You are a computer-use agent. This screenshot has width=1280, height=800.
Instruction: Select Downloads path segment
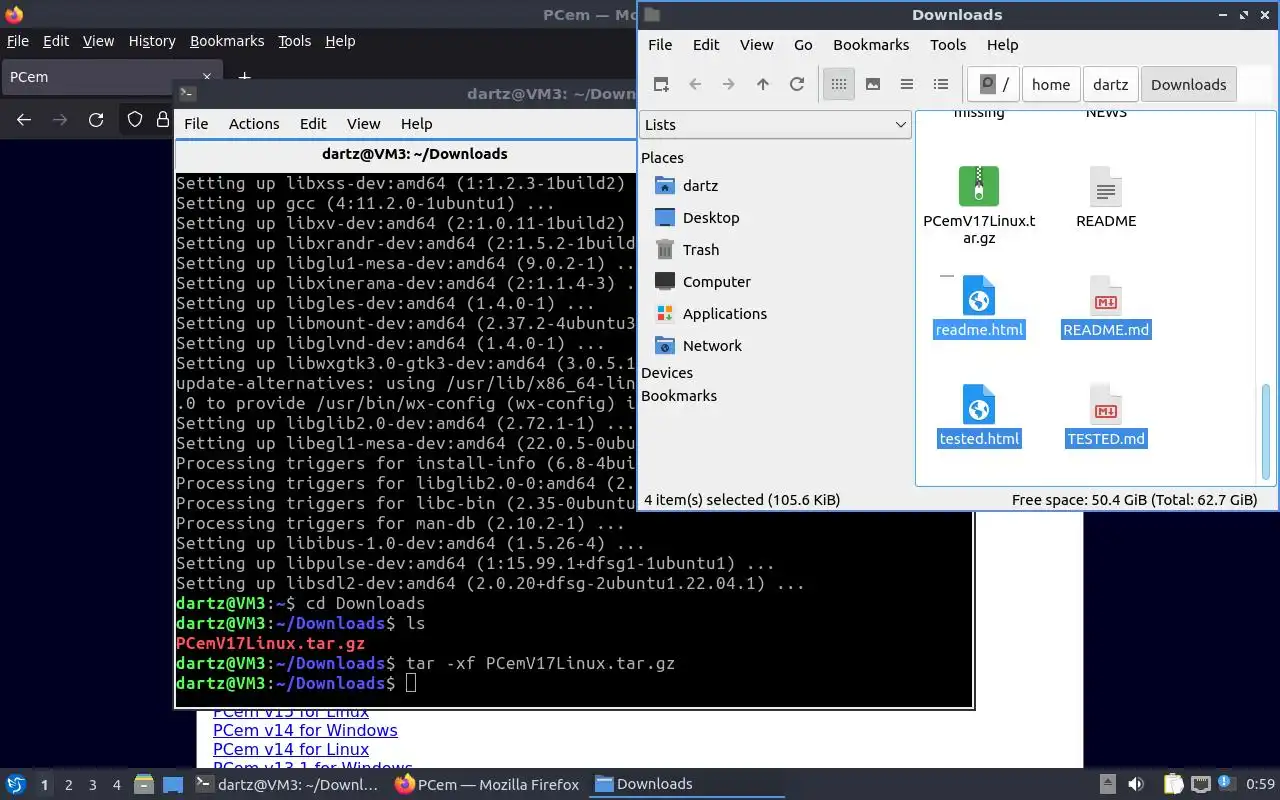1188,84
